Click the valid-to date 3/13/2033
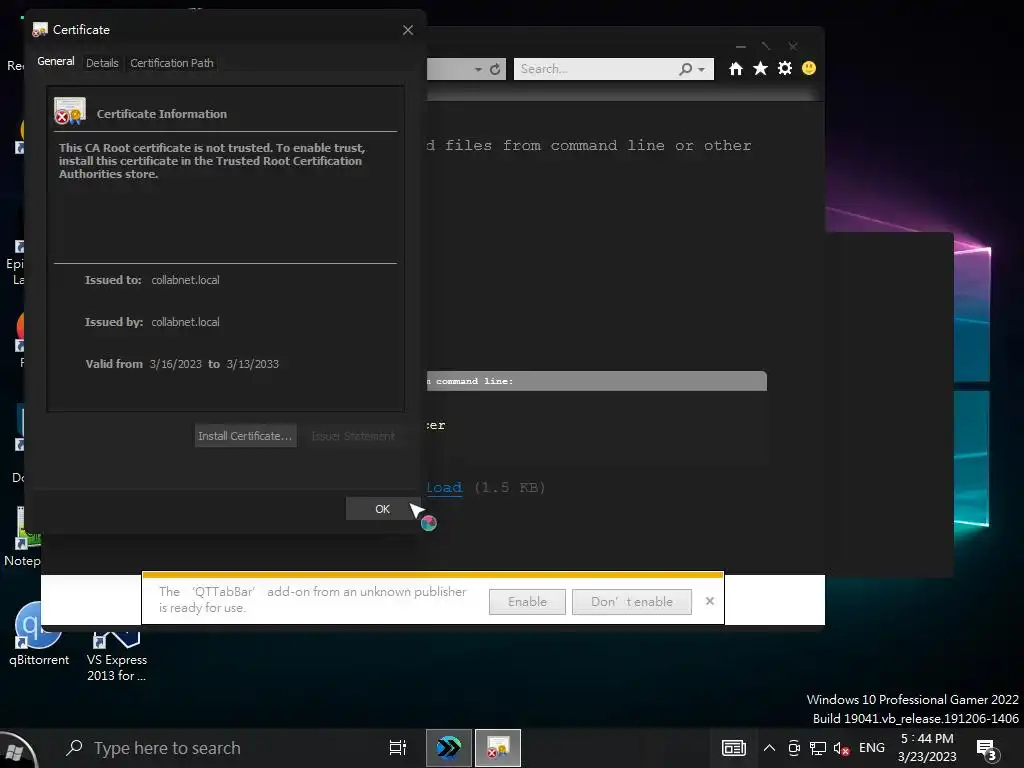This screenshot has height=768, width=1024. pos(253,364)
